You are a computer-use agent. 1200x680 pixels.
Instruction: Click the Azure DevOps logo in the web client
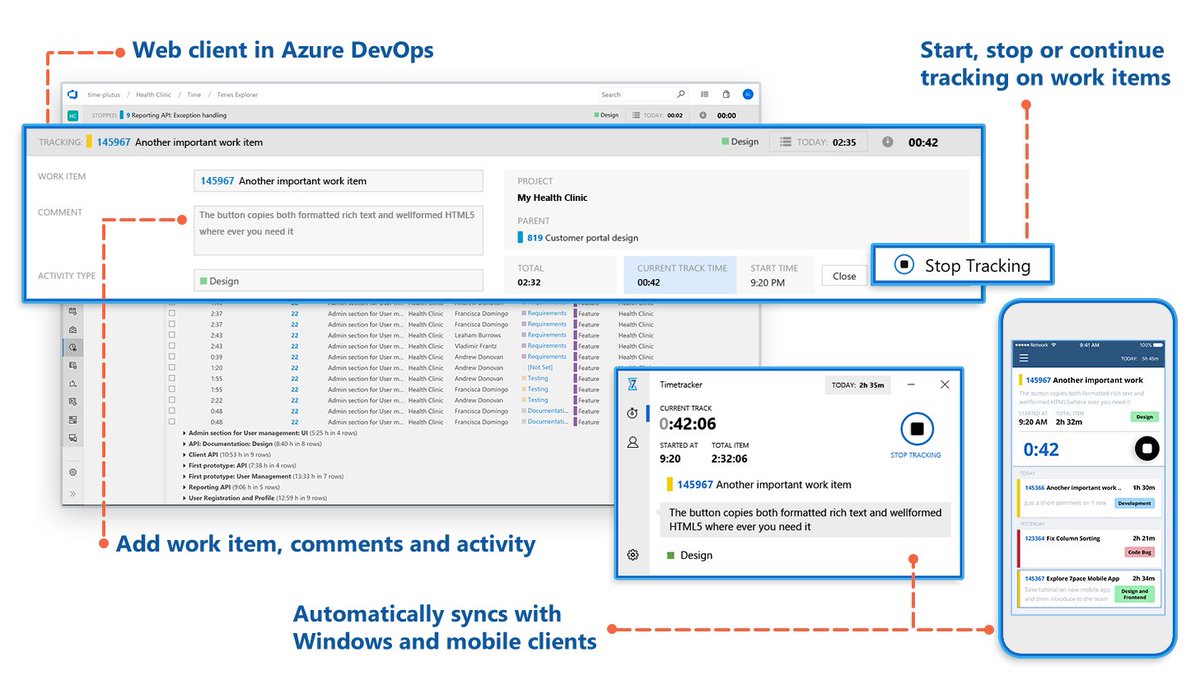(x=73, y=94)
